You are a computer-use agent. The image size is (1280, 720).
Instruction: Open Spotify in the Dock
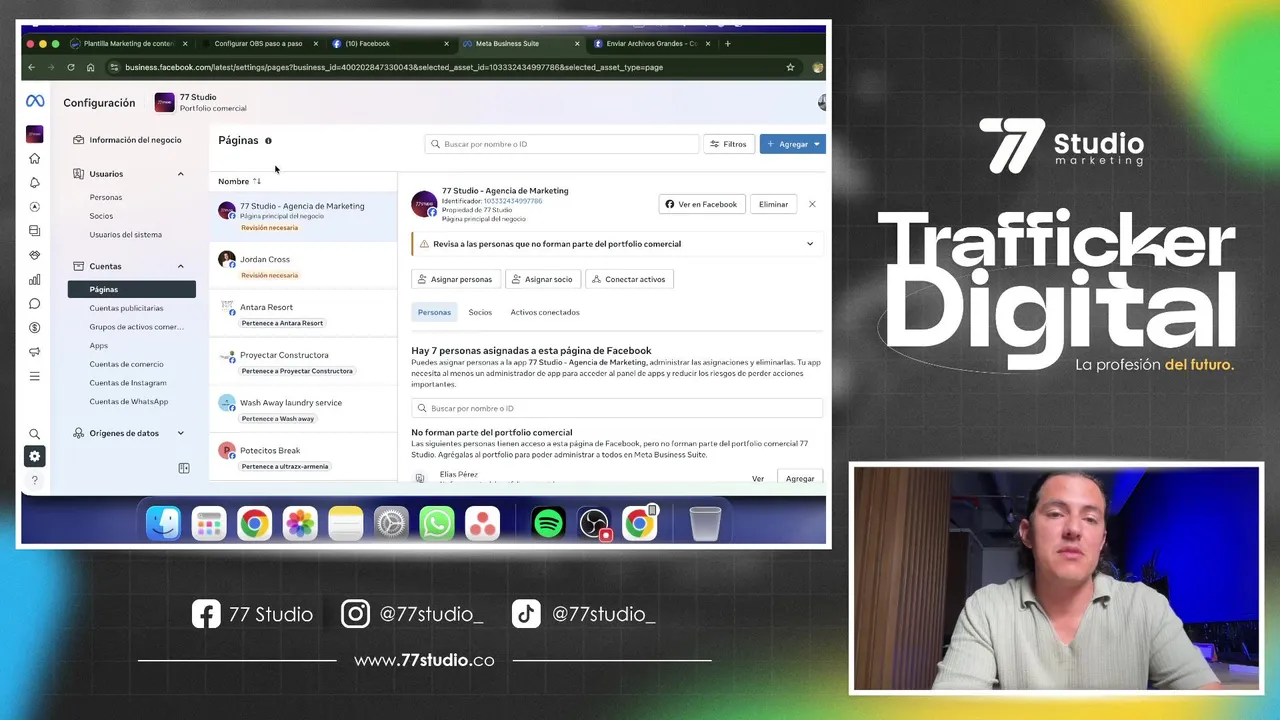pos(548,523)
